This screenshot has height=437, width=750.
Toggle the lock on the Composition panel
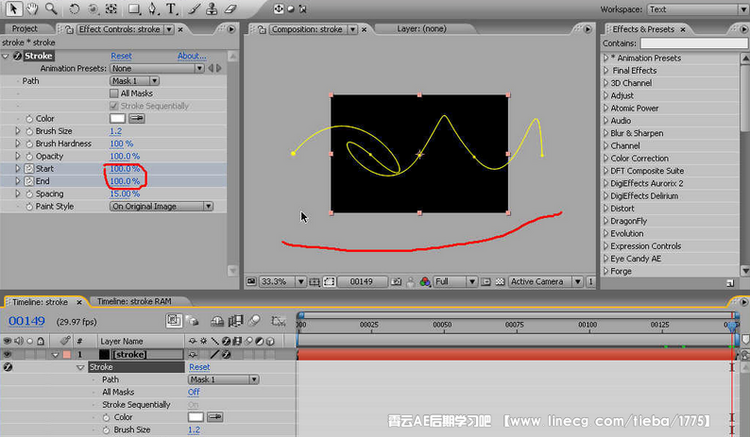262,29
